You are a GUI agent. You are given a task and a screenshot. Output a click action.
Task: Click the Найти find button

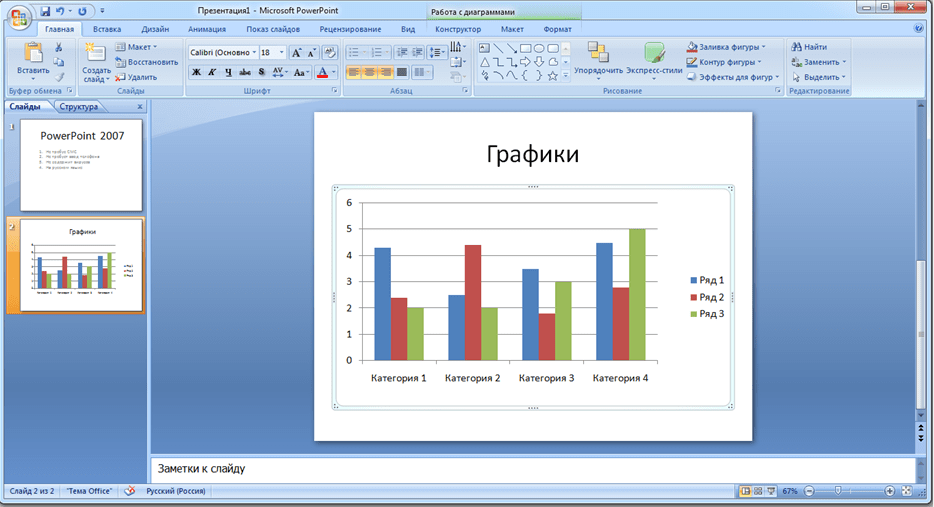coord(808,47)
